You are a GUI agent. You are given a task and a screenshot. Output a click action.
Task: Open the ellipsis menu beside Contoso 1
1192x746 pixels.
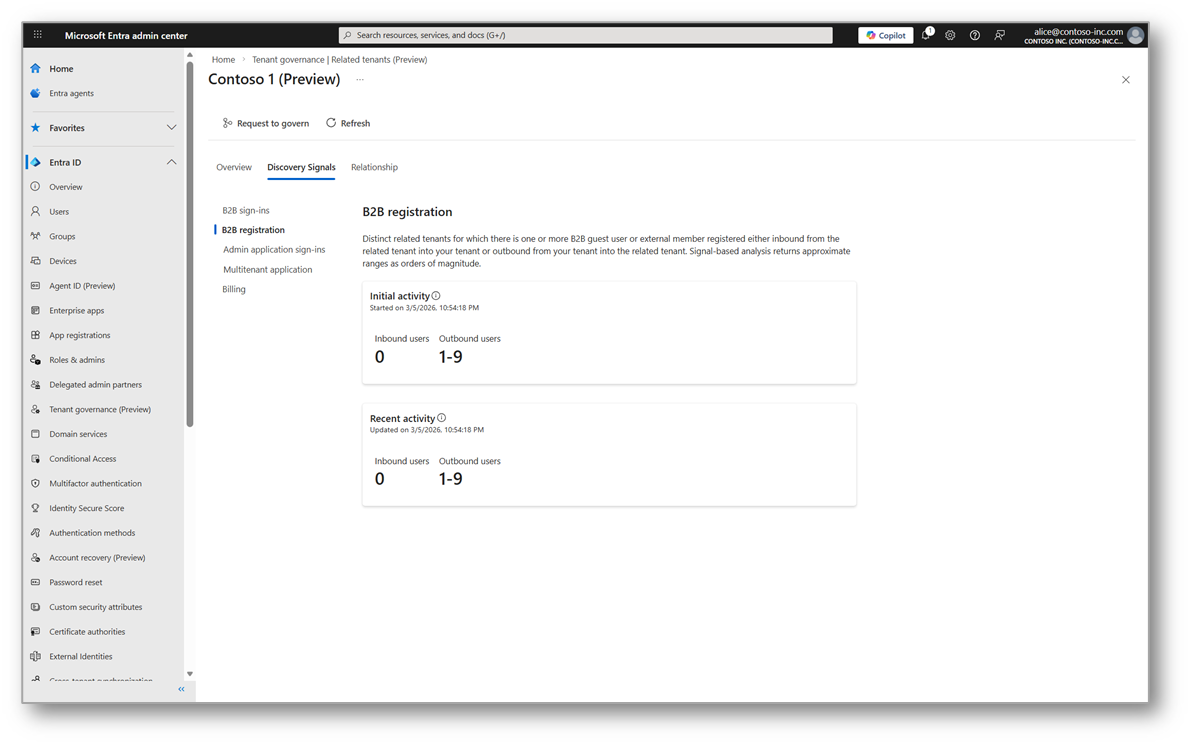coord(360,79)
